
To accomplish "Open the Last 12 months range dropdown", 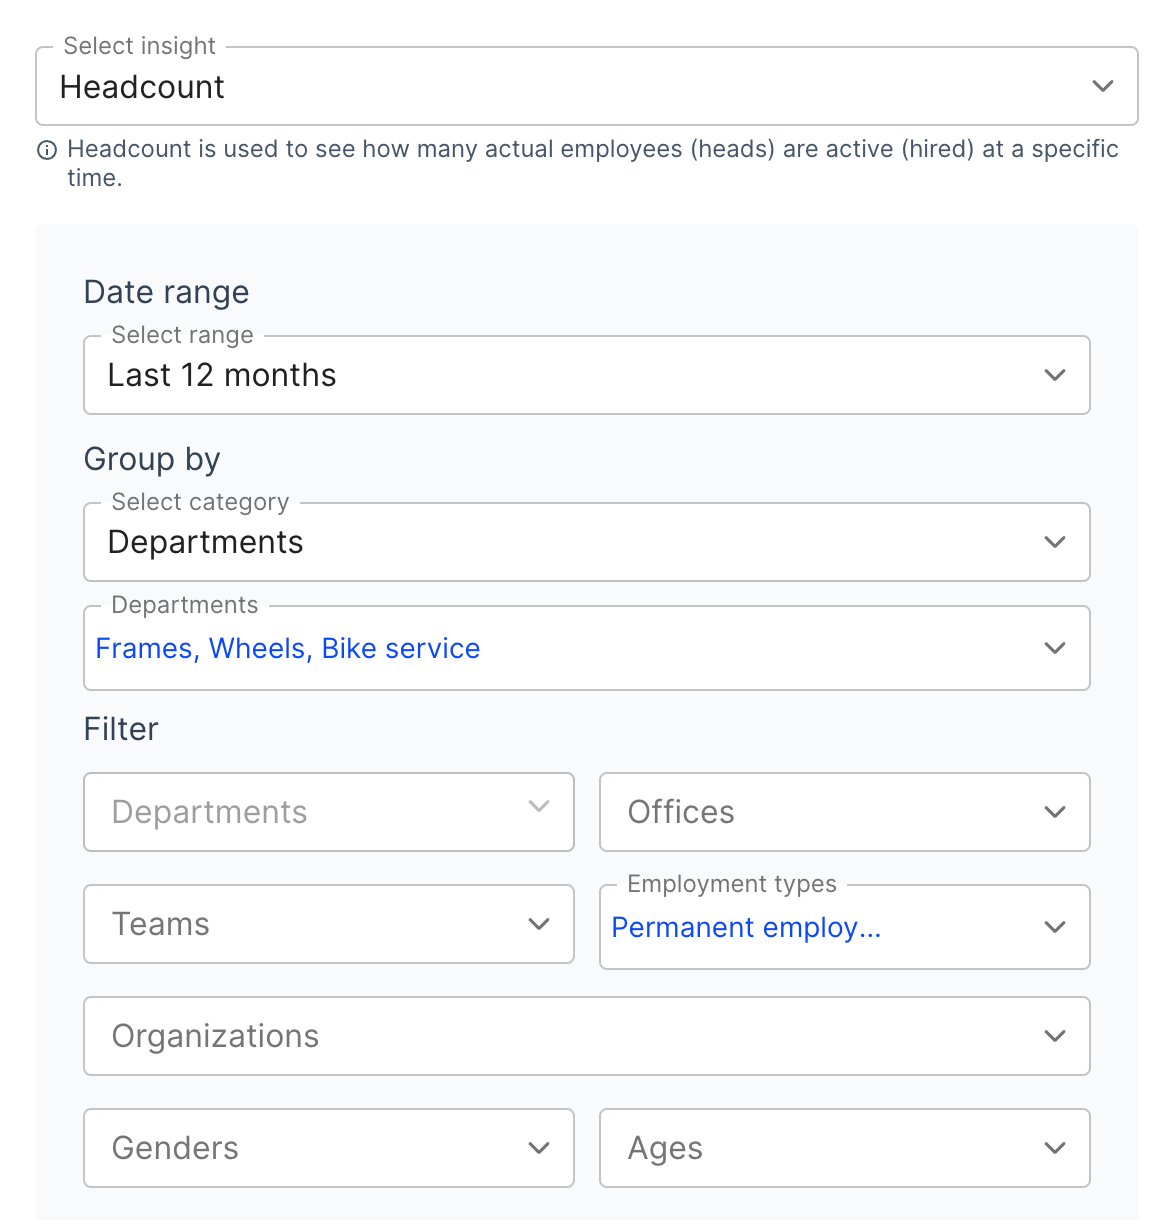I will tap(560, 375).
